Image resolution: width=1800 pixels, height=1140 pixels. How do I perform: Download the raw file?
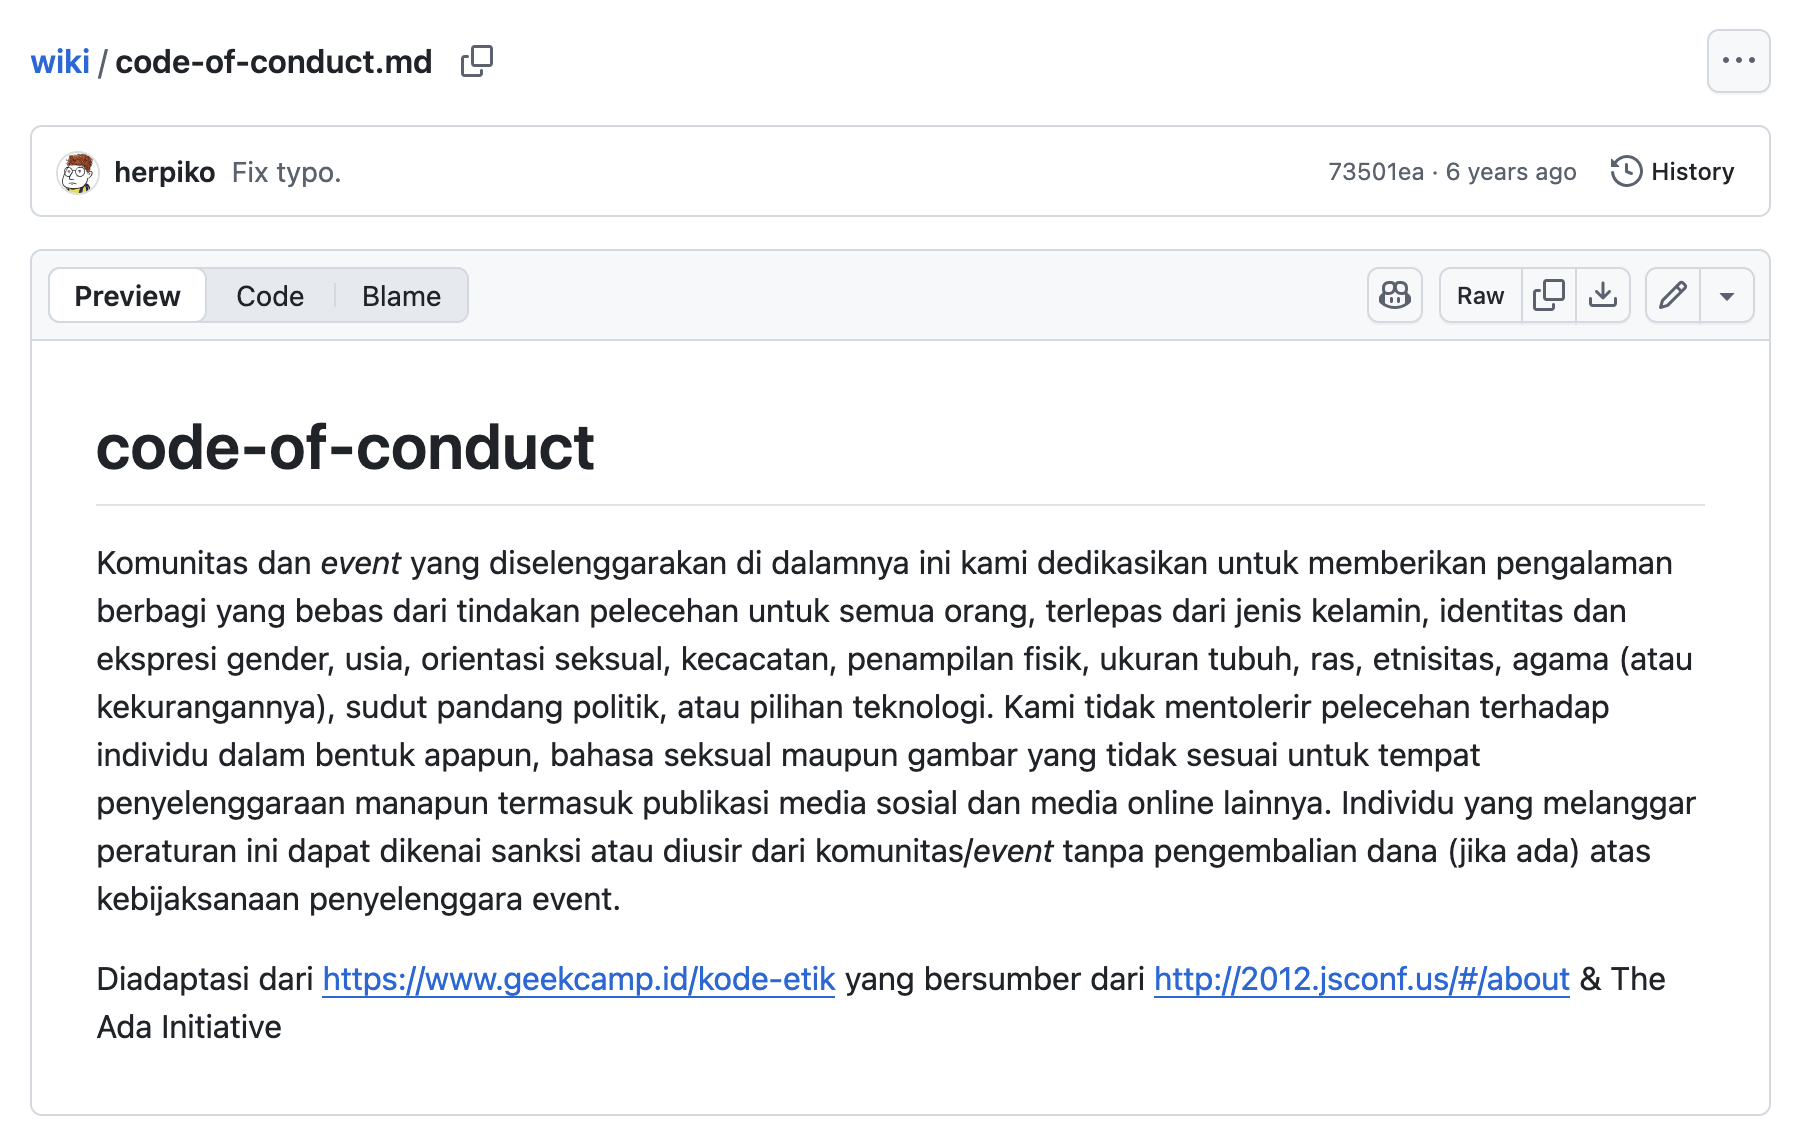coord(1603,296)
